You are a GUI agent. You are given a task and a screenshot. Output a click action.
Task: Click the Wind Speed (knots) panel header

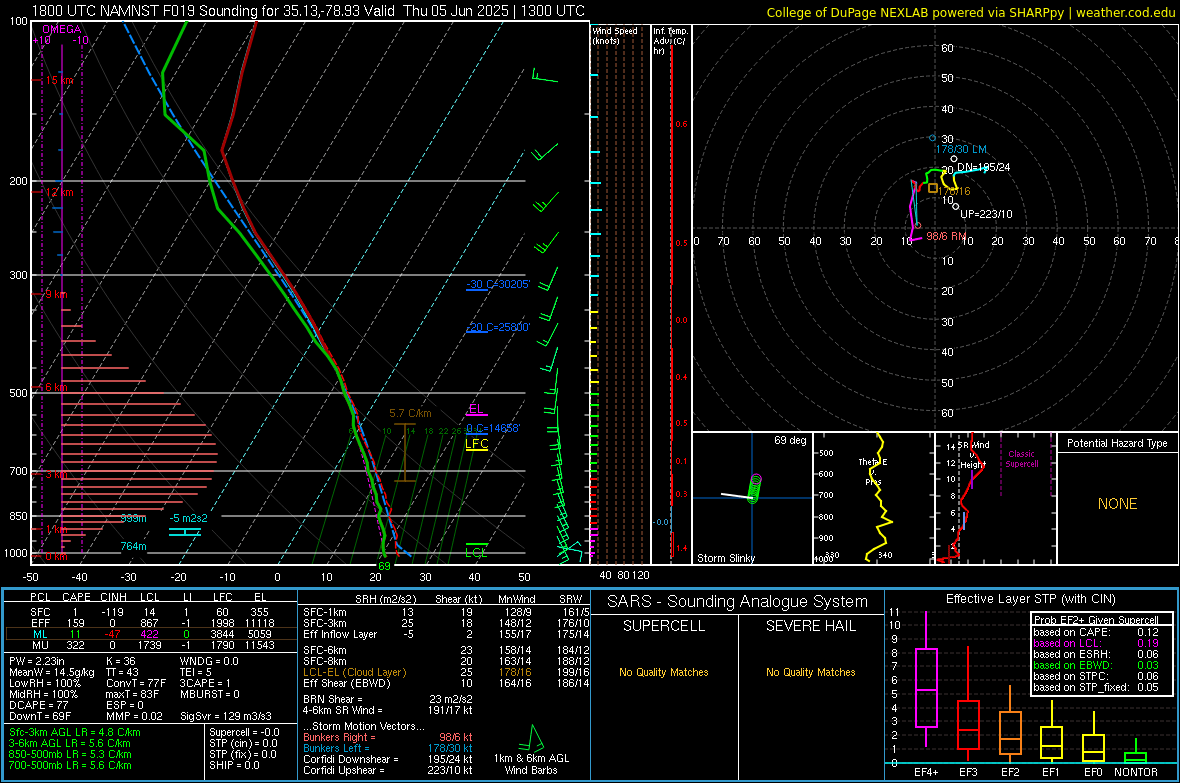(x=615, y=35)
